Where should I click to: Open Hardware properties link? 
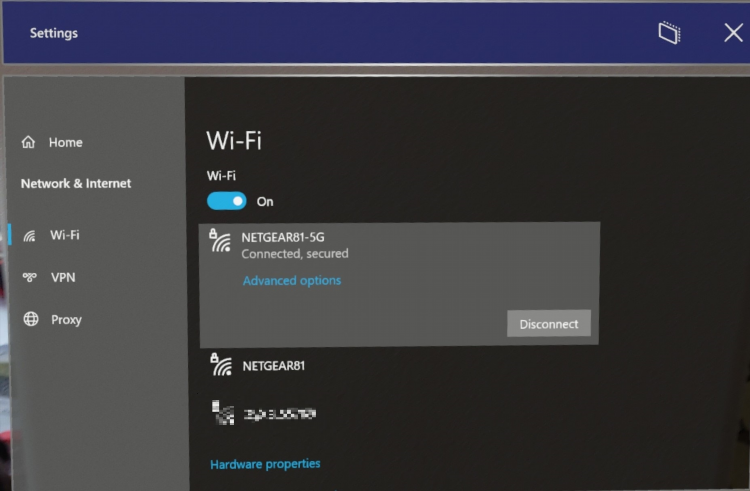click(265, 464)
